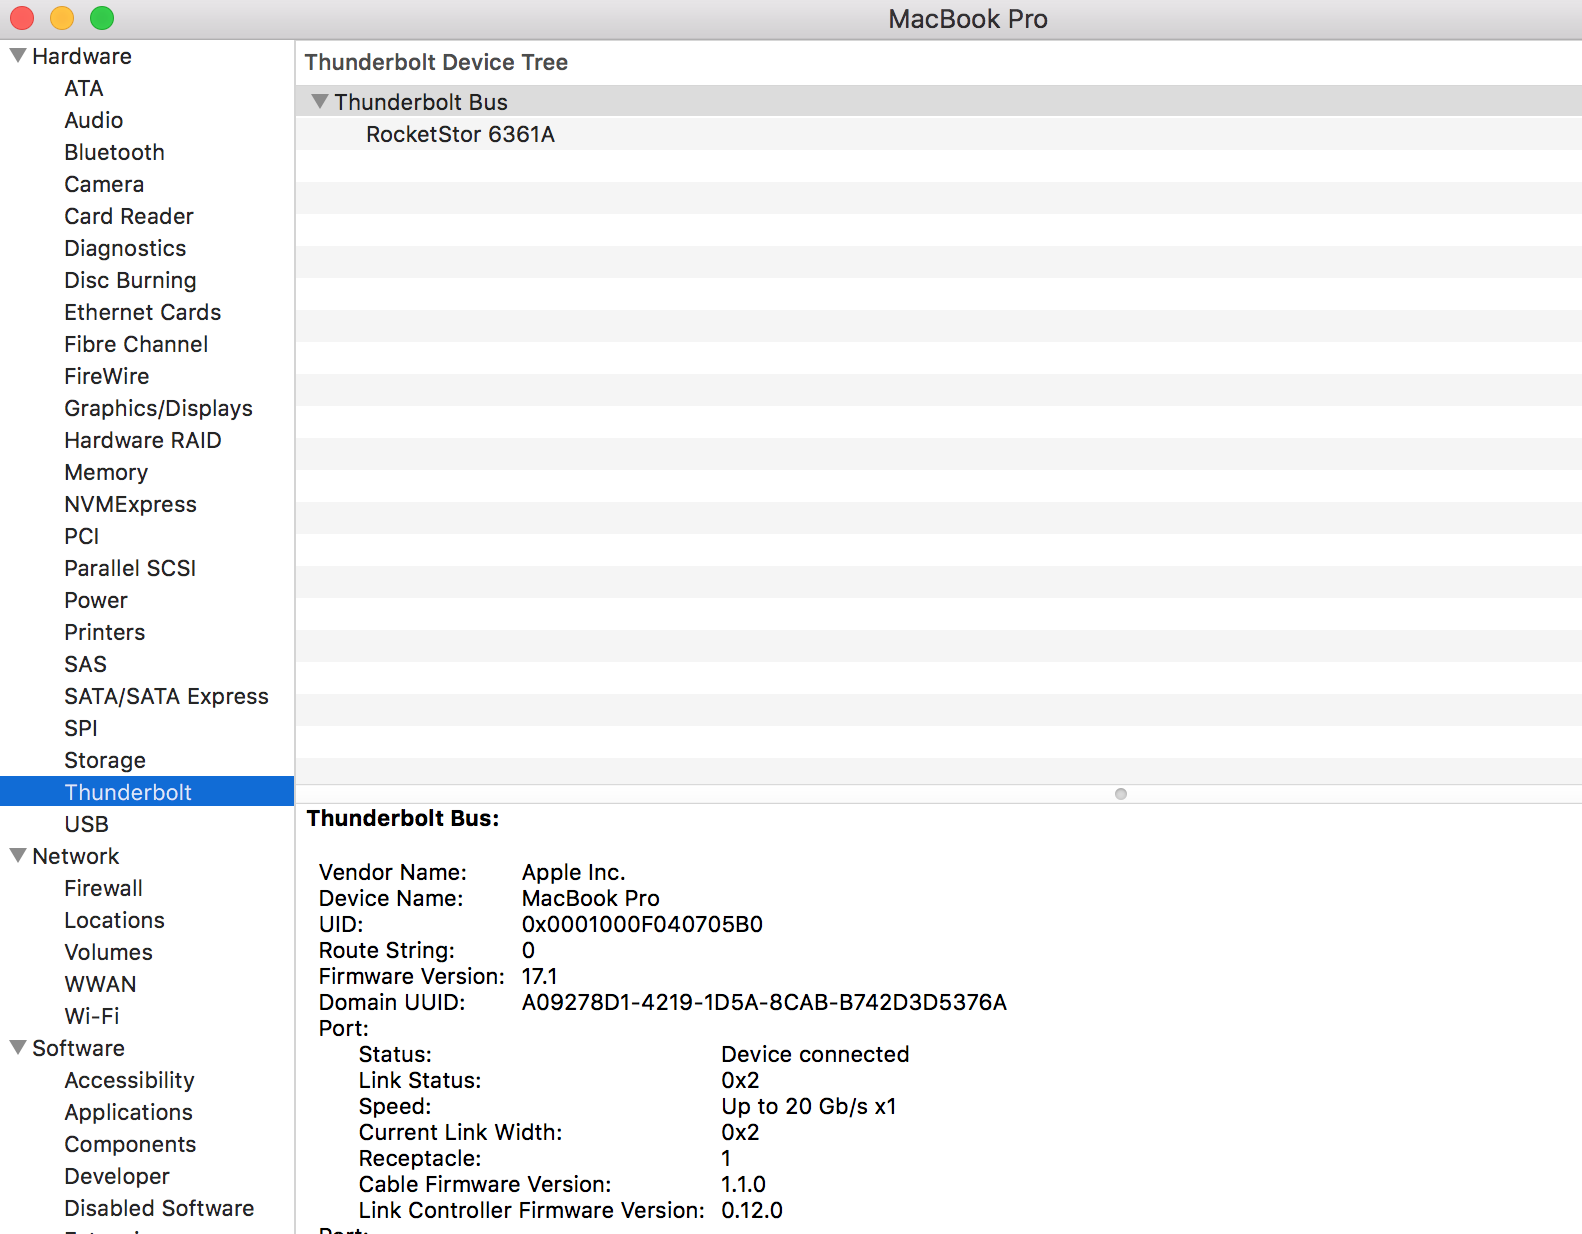Open Accessibility under Software
The width and height of the screenshot is (1582, 1234).
[129, 1080]
